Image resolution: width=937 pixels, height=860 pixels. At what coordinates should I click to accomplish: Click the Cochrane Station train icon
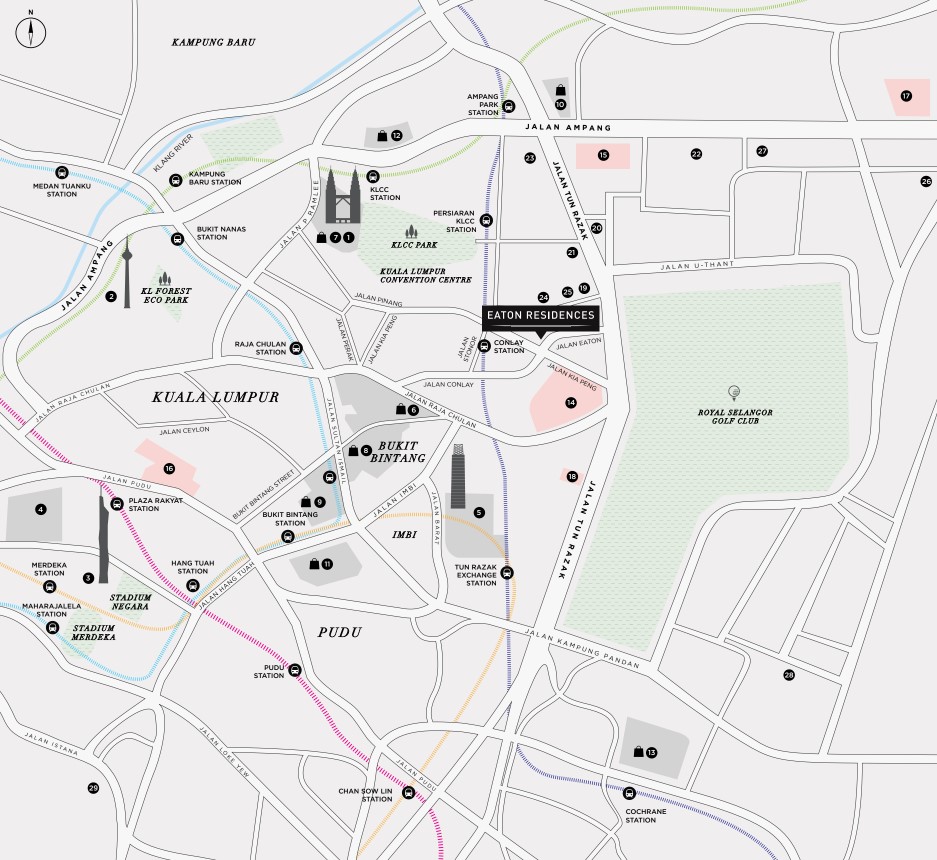(629, 793)
